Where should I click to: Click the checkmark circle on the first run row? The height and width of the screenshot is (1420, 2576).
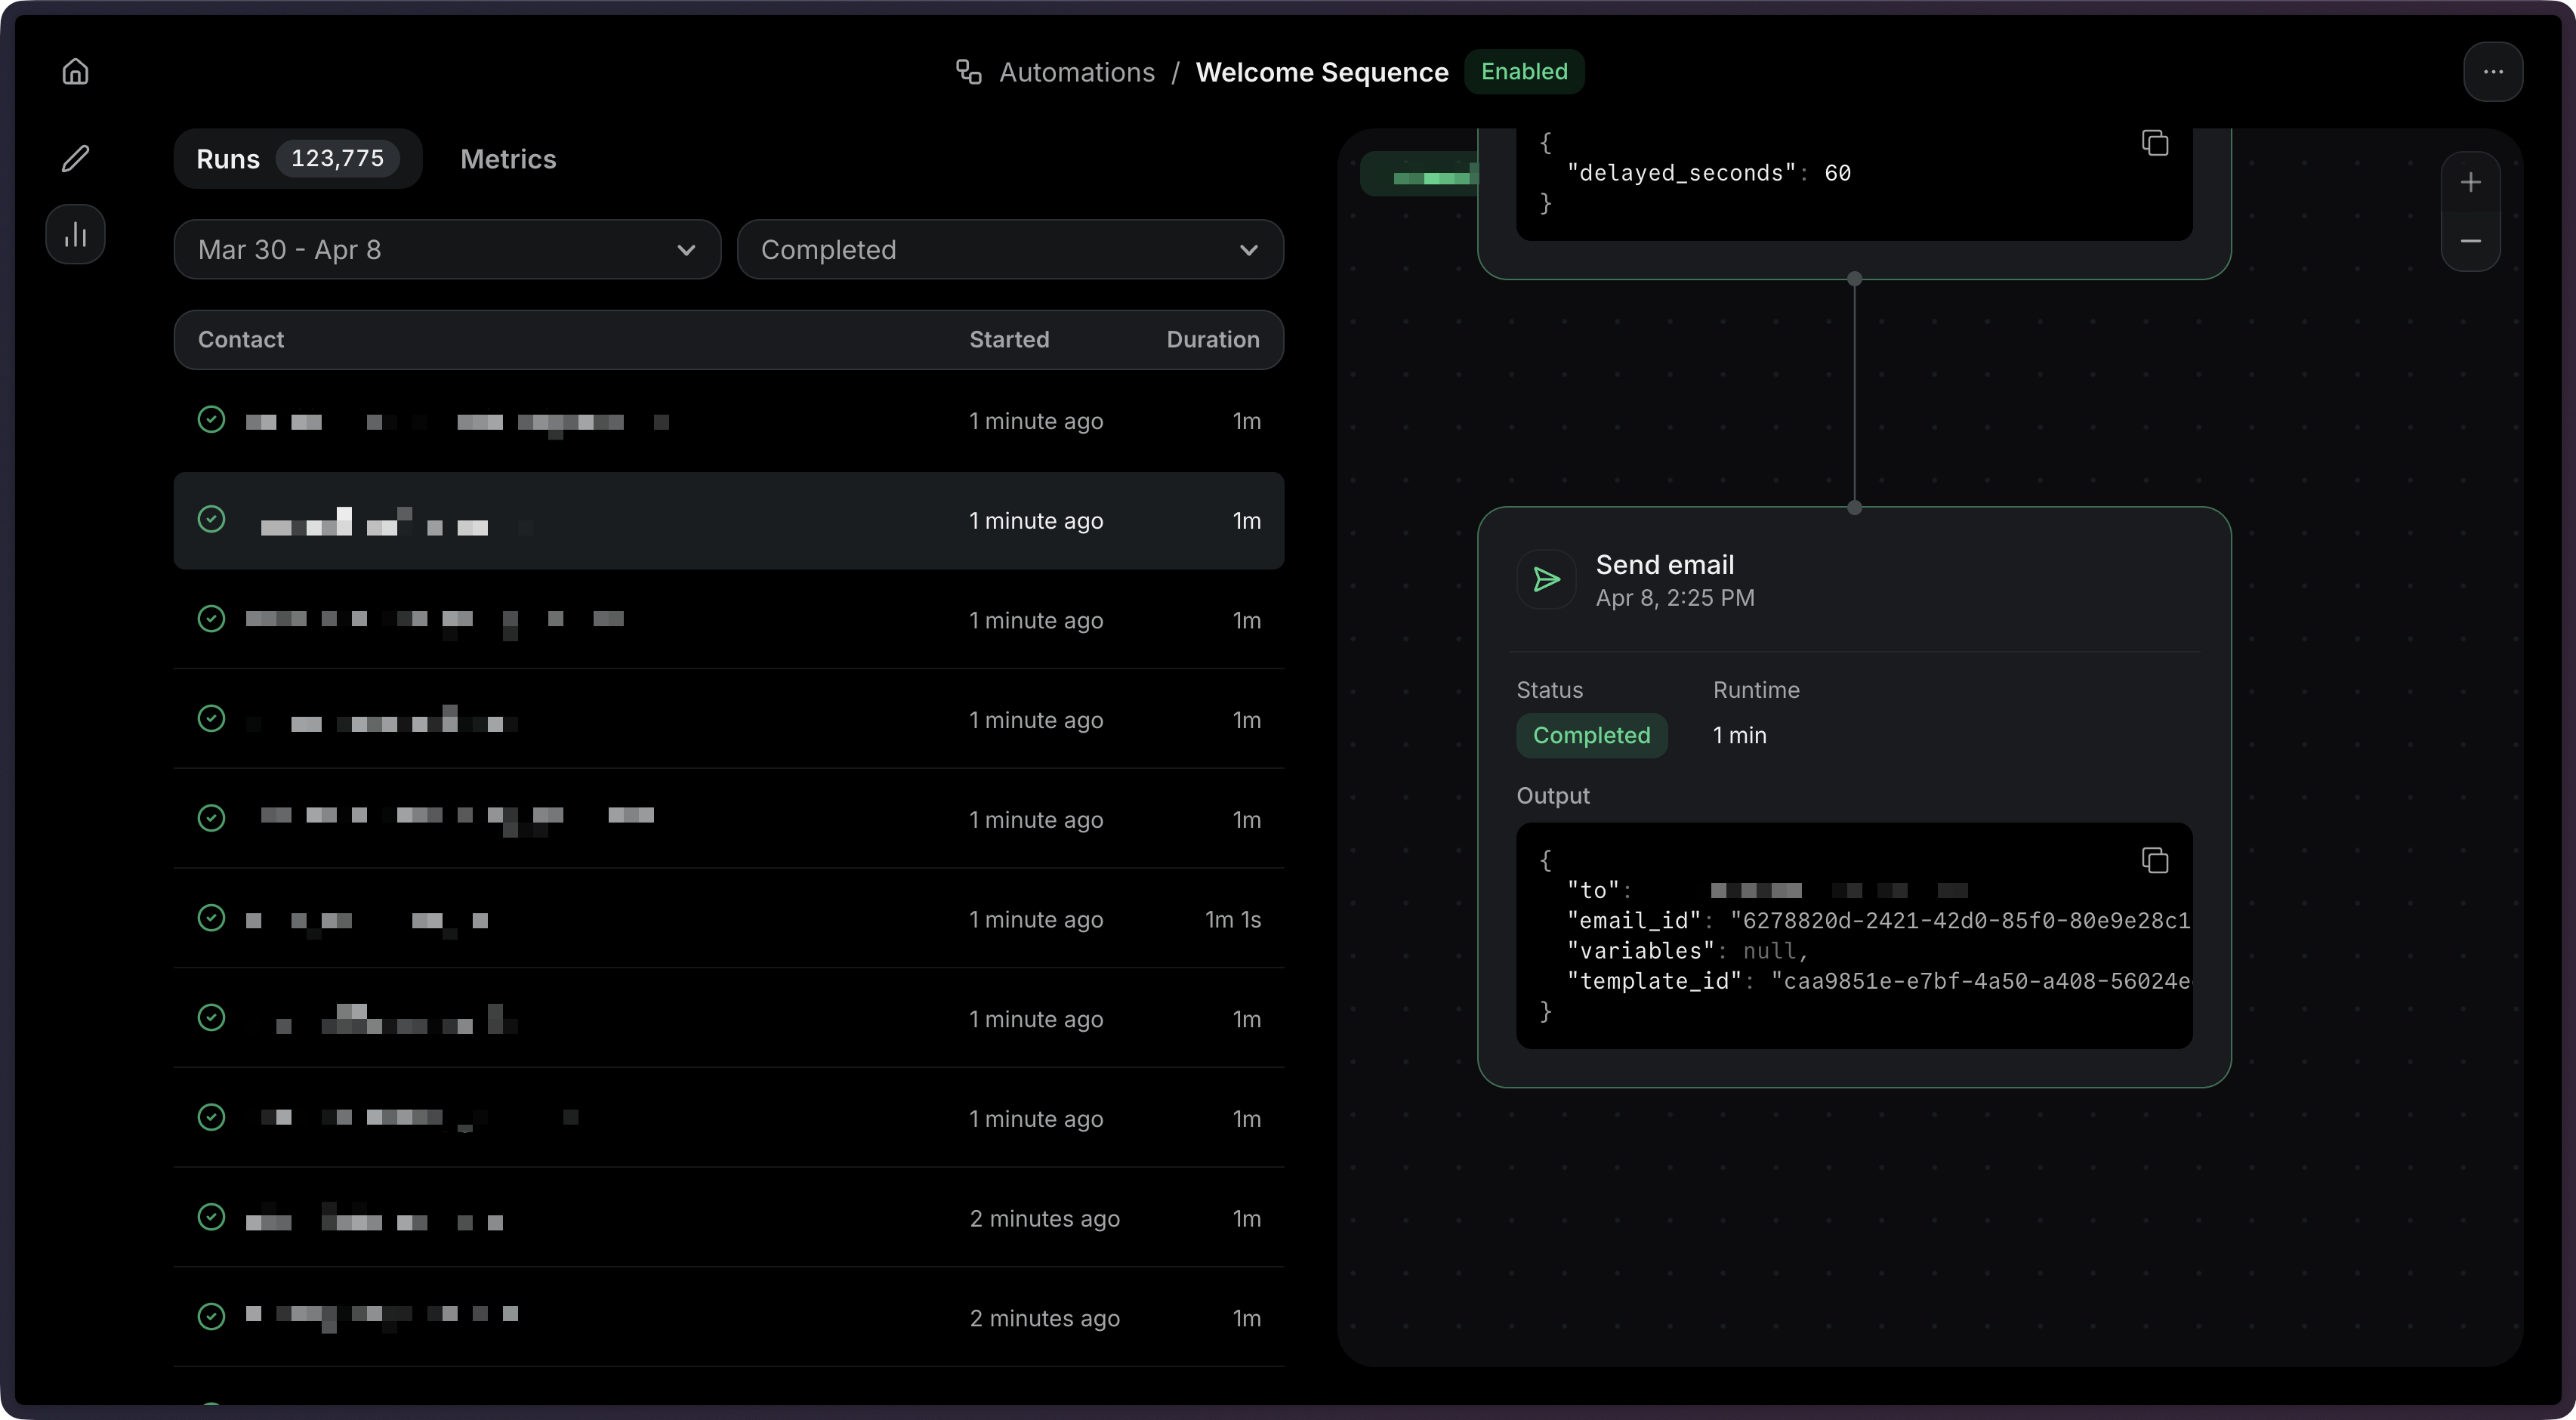click(211, 420)
